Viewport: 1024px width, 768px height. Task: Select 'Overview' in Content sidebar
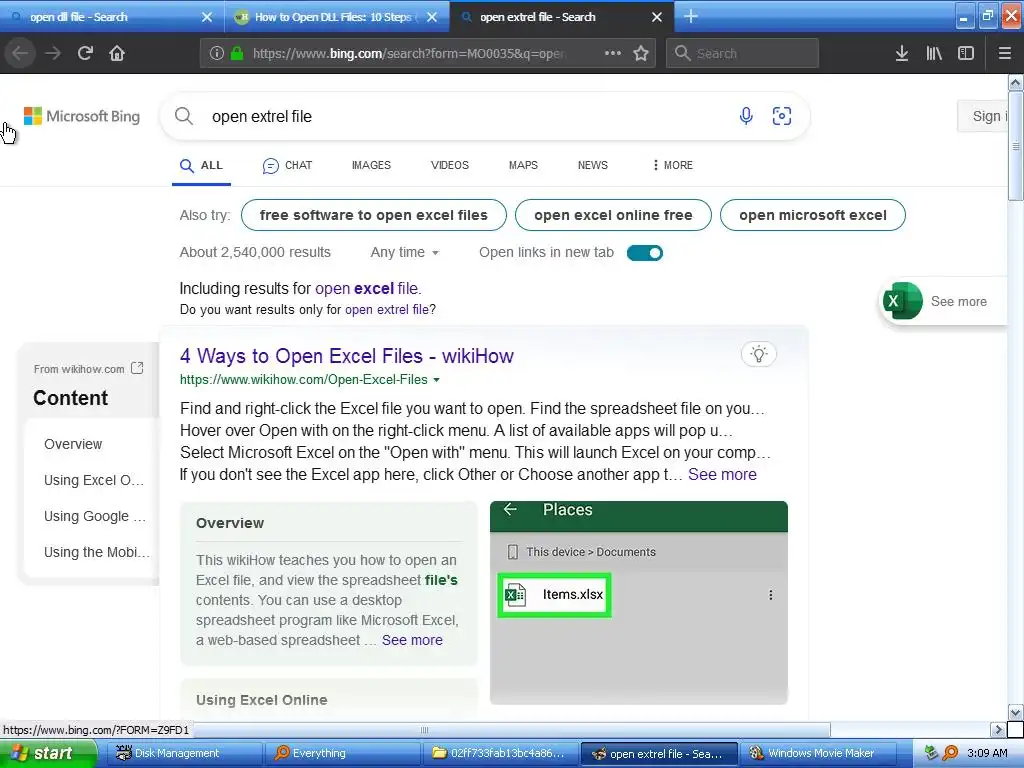tap(73, 444)
